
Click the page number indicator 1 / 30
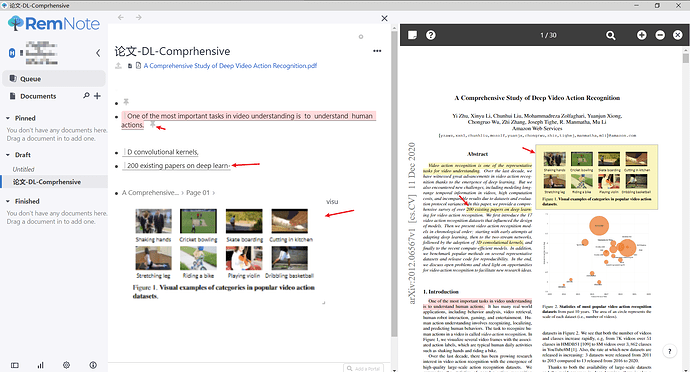(548, 35)
